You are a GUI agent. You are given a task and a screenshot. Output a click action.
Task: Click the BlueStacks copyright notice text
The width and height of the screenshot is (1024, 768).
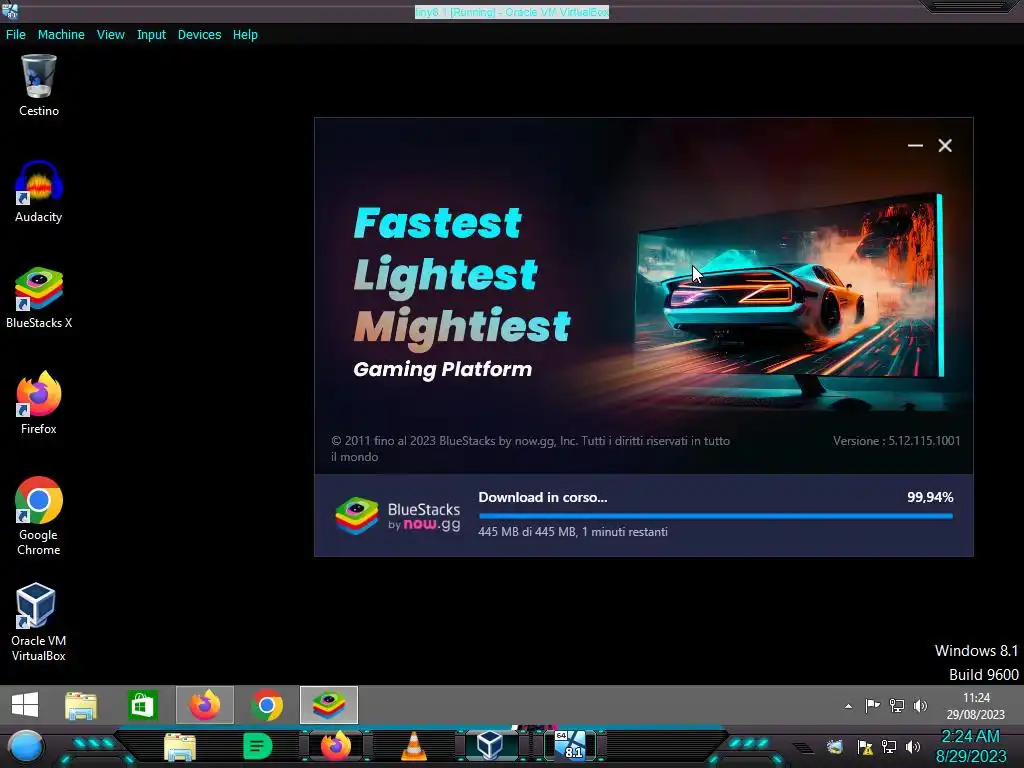530,449
